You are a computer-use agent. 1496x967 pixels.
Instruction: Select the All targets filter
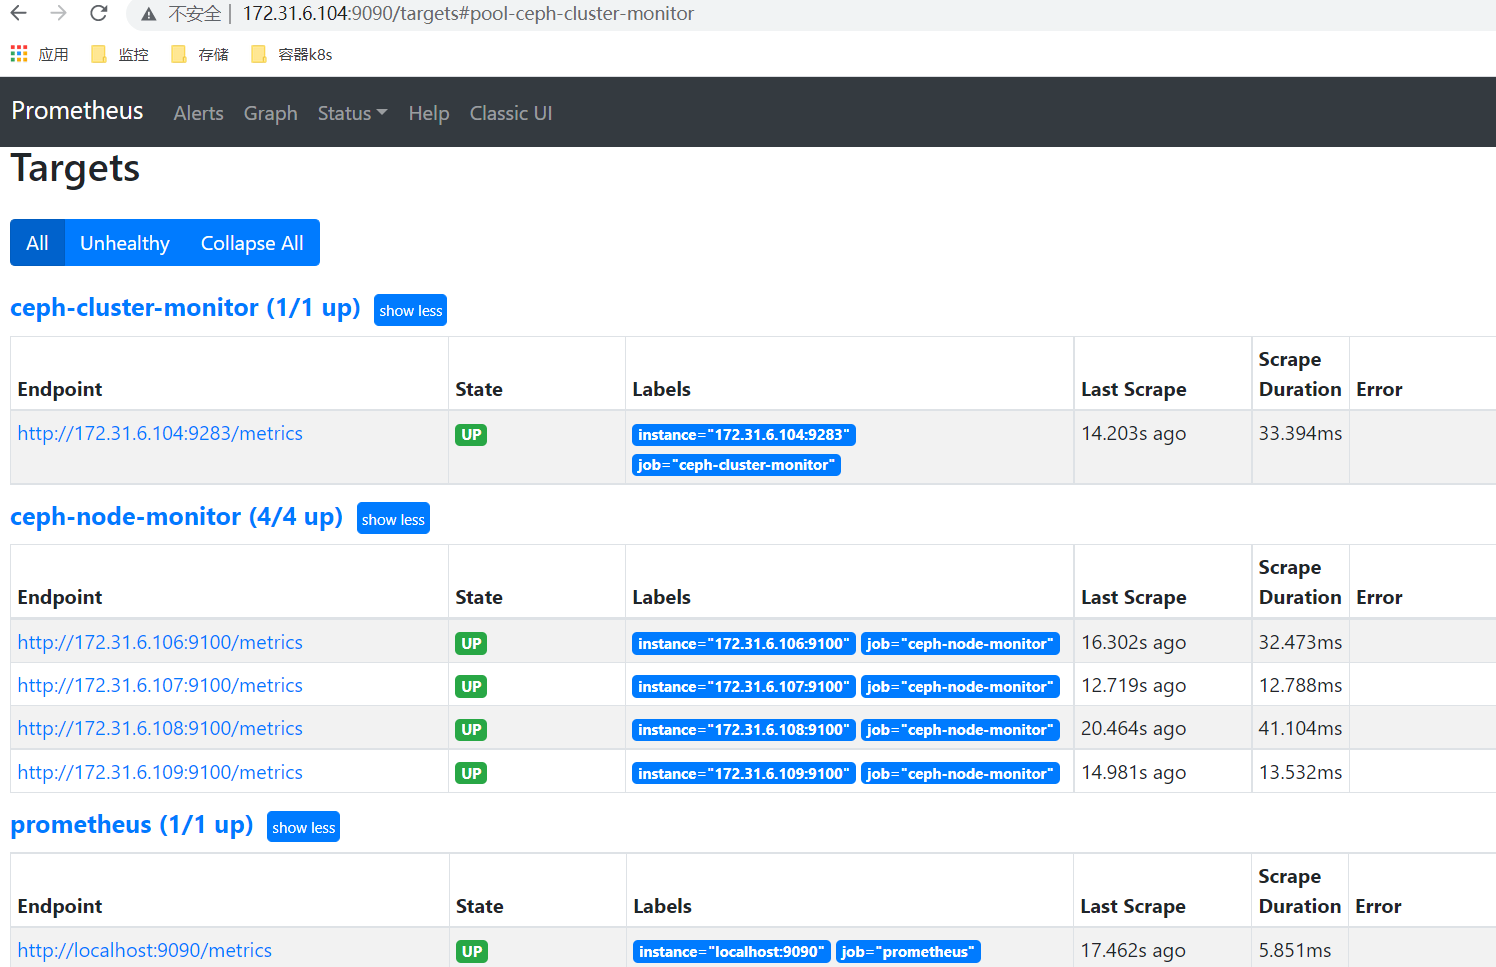[x=37, y=243]
